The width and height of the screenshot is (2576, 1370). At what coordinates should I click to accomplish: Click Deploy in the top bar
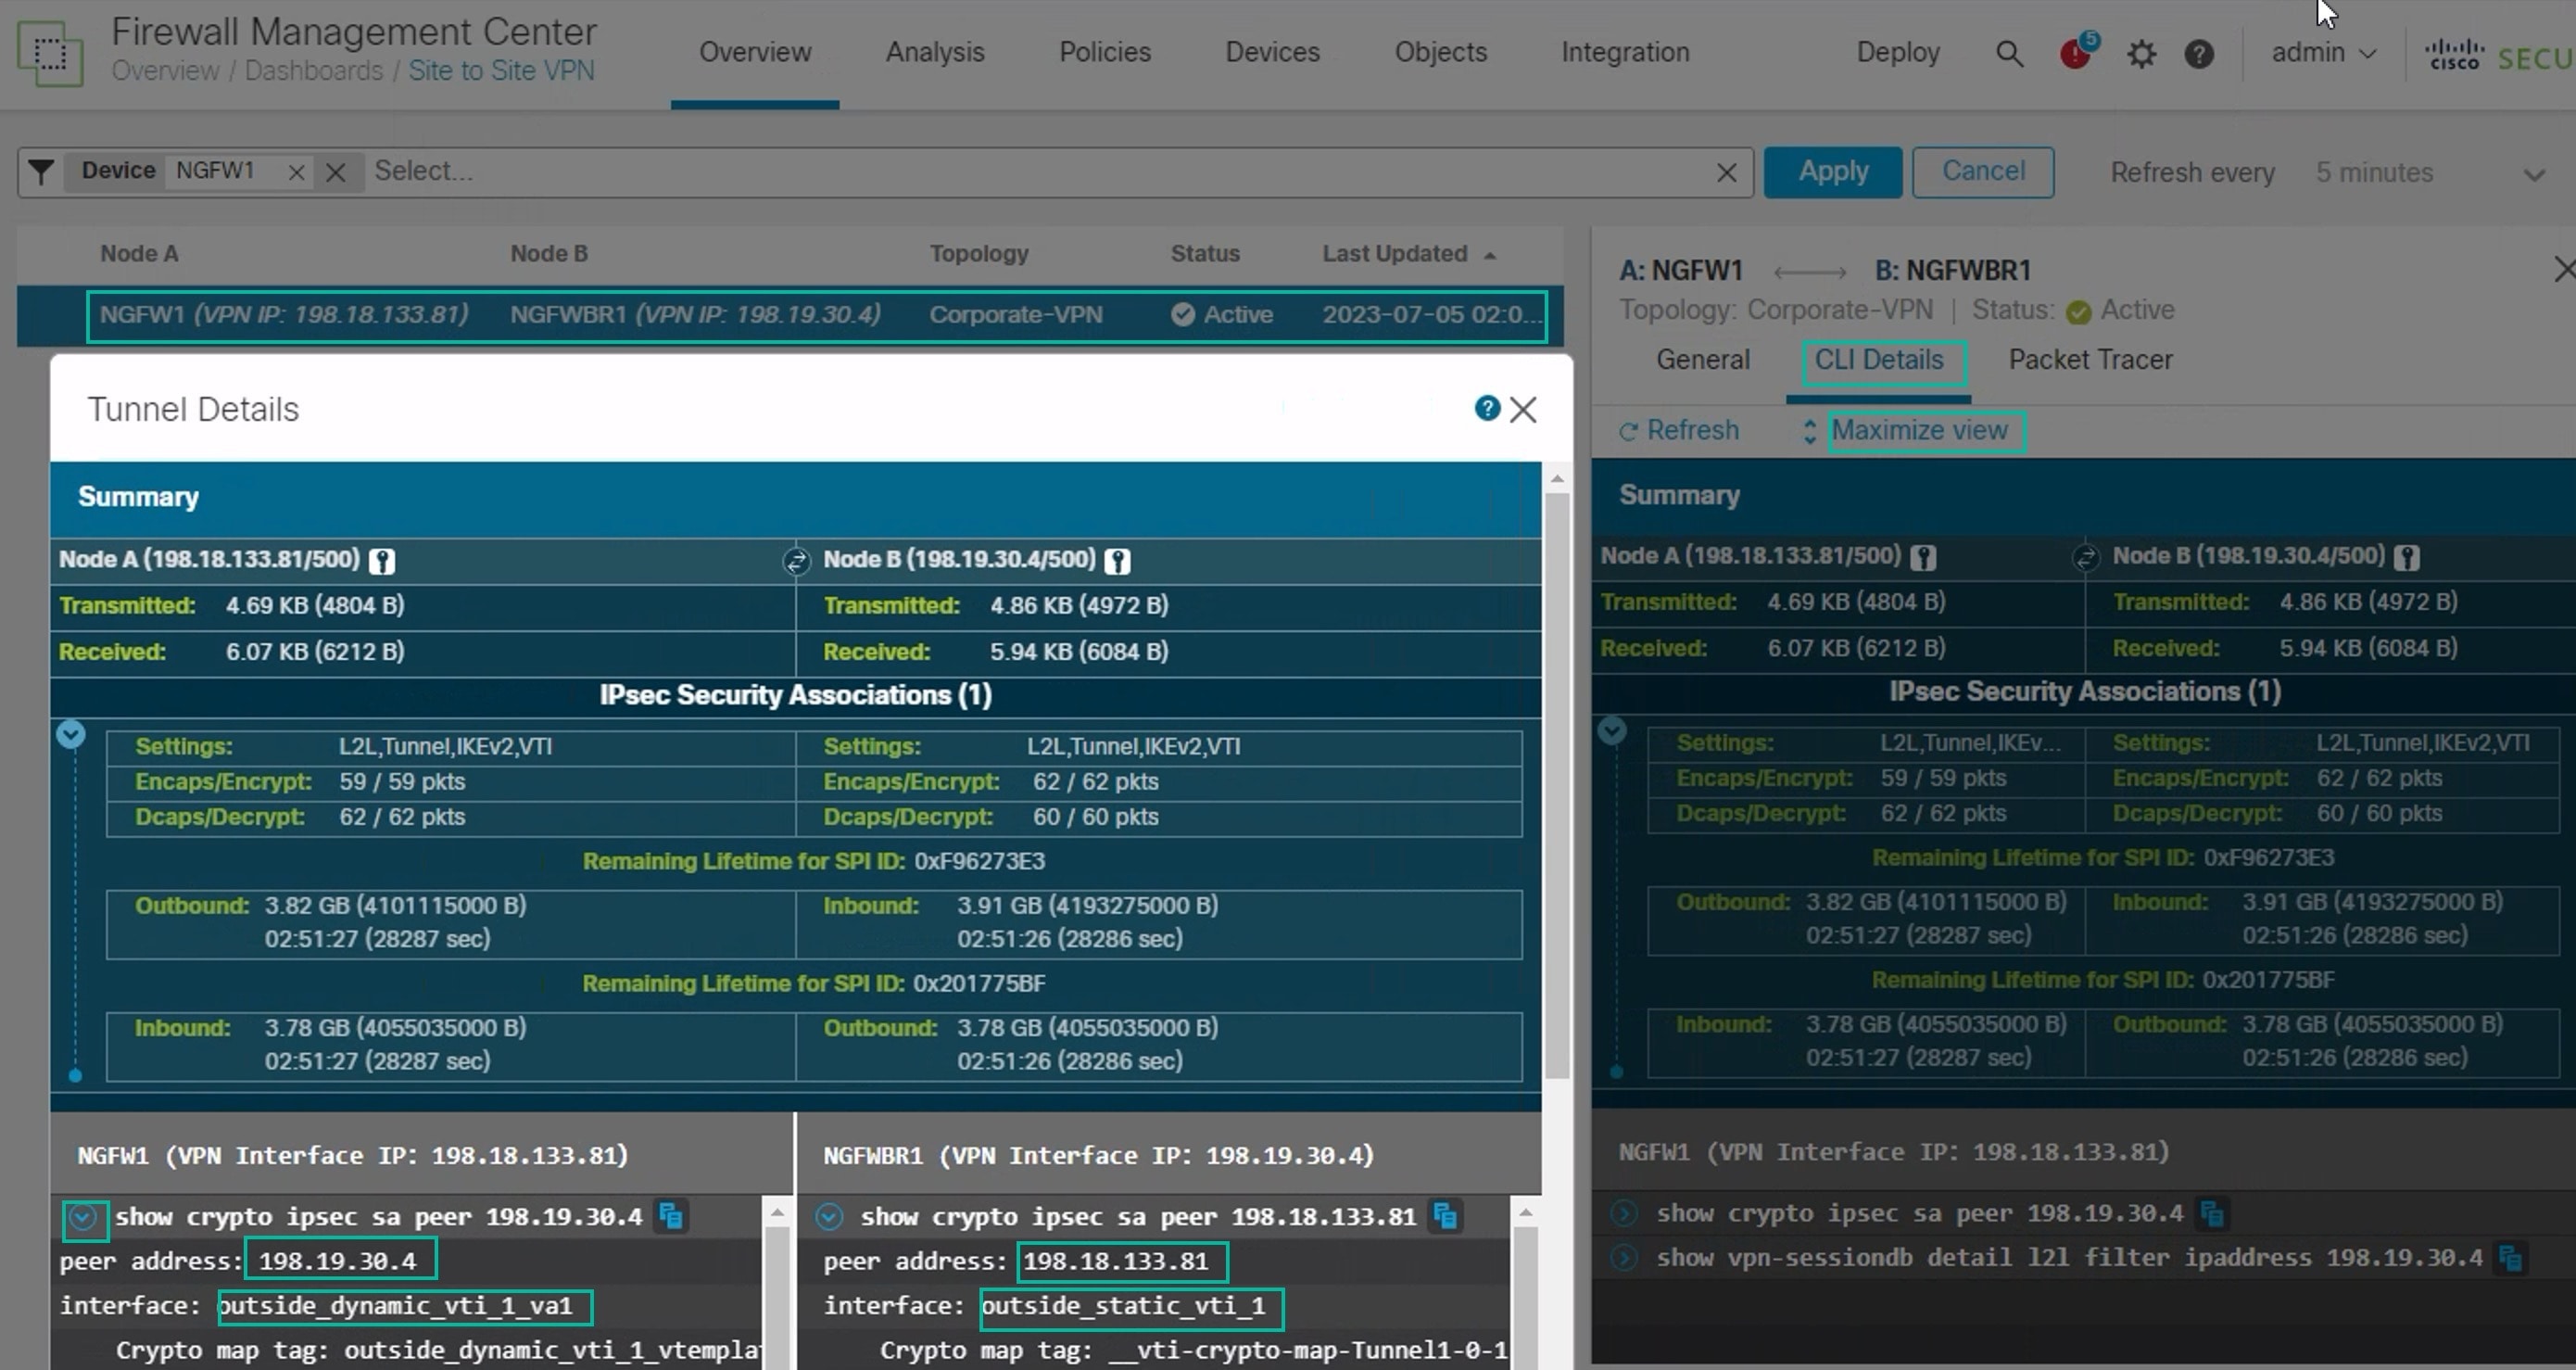coord(1898,52)
